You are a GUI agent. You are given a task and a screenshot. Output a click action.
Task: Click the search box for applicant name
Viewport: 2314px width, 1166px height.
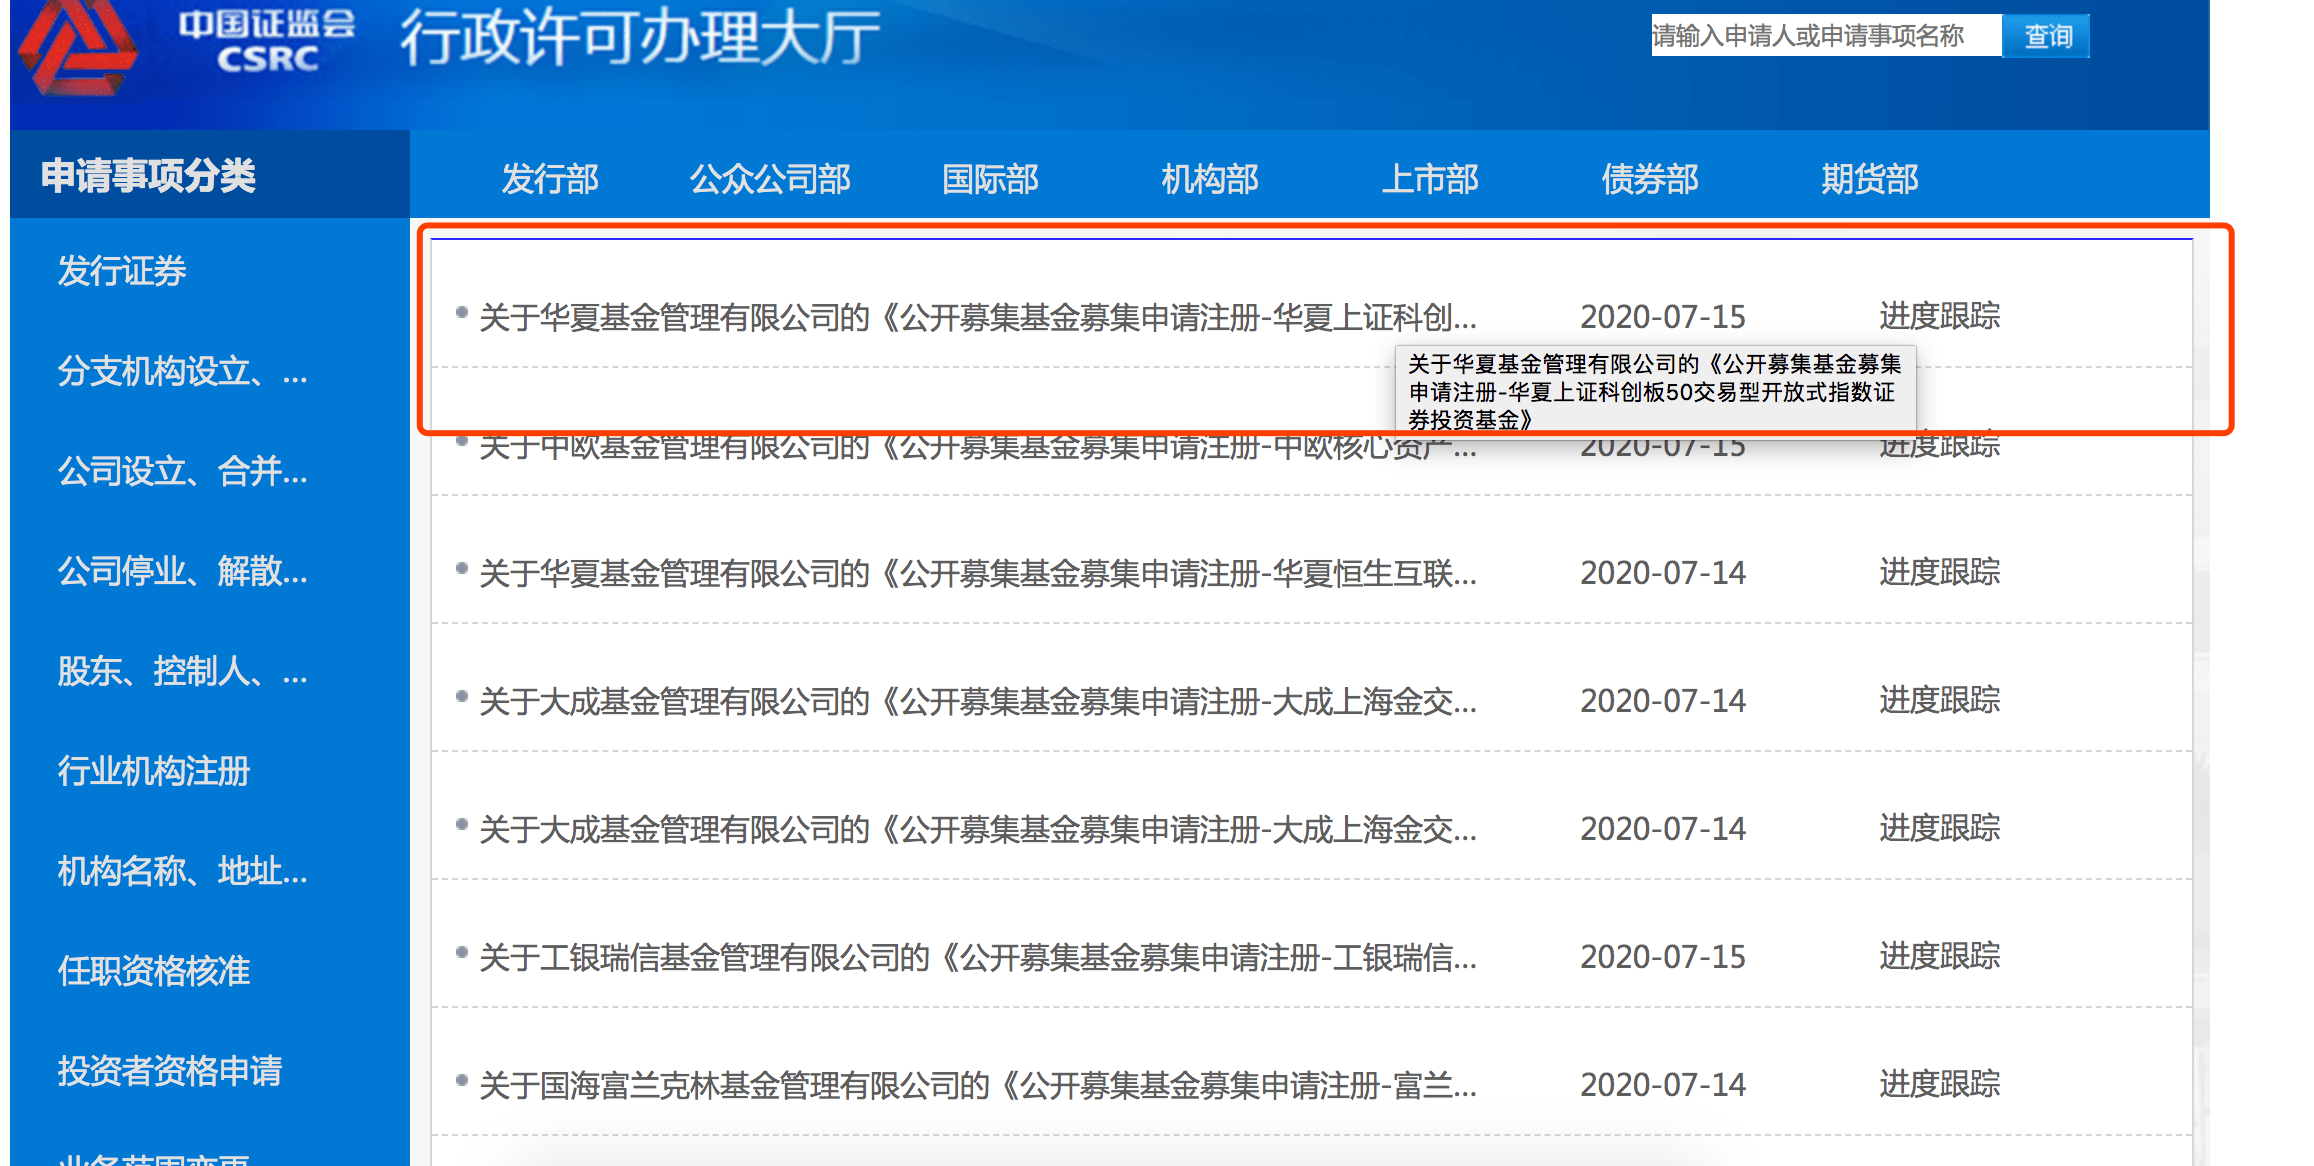(x=1825, y=36)
